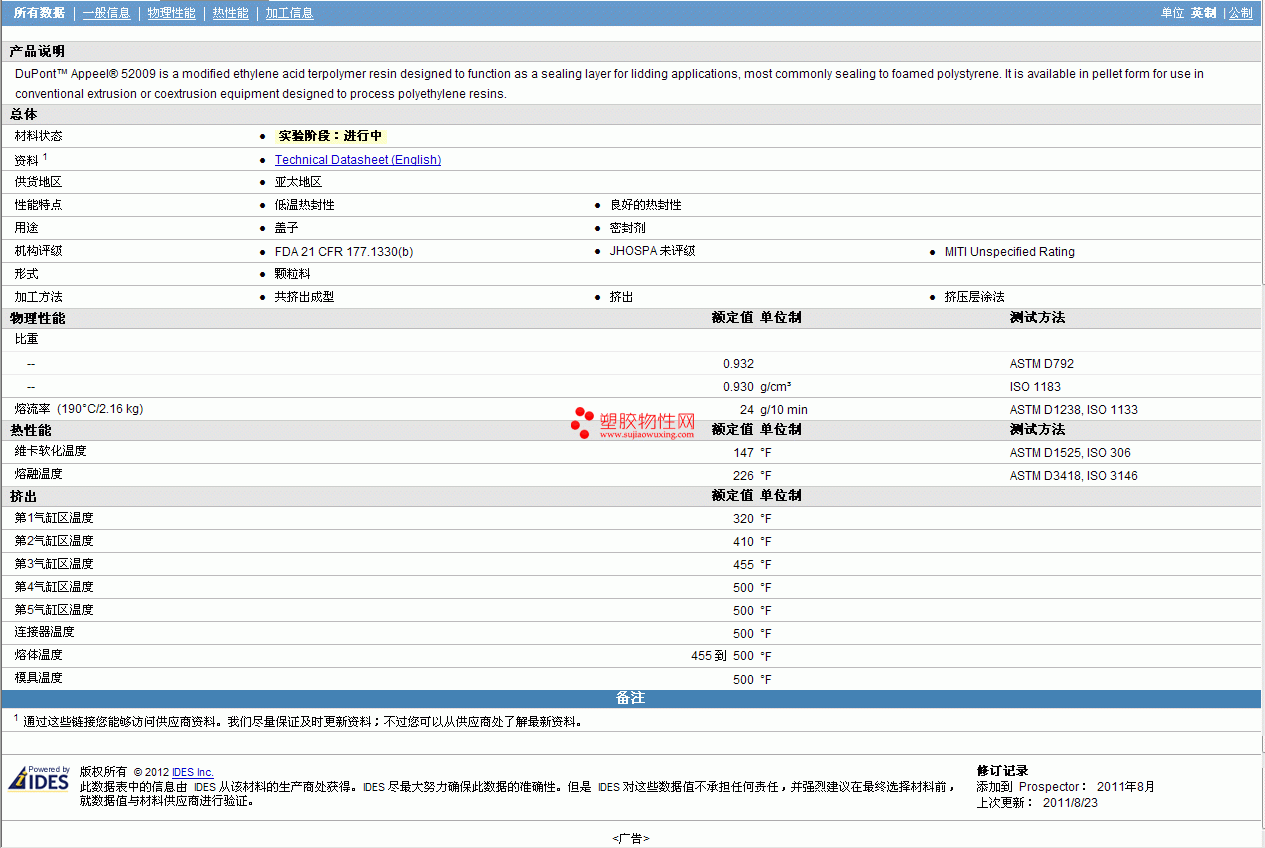Select the 共挤出成型 processing method
Viewport: 1265px width, 848px height.
[x=305, y=297]
